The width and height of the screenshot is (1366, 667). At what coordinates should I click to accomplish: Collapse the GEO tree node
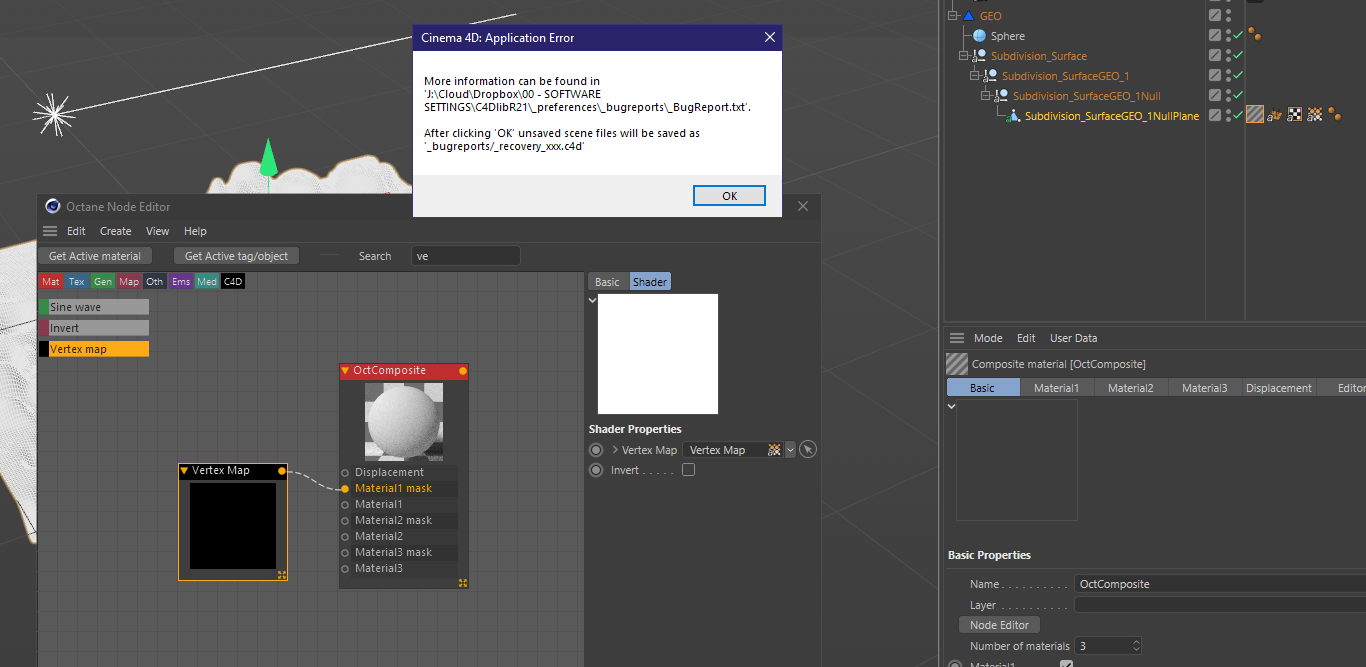coord(954,16)
